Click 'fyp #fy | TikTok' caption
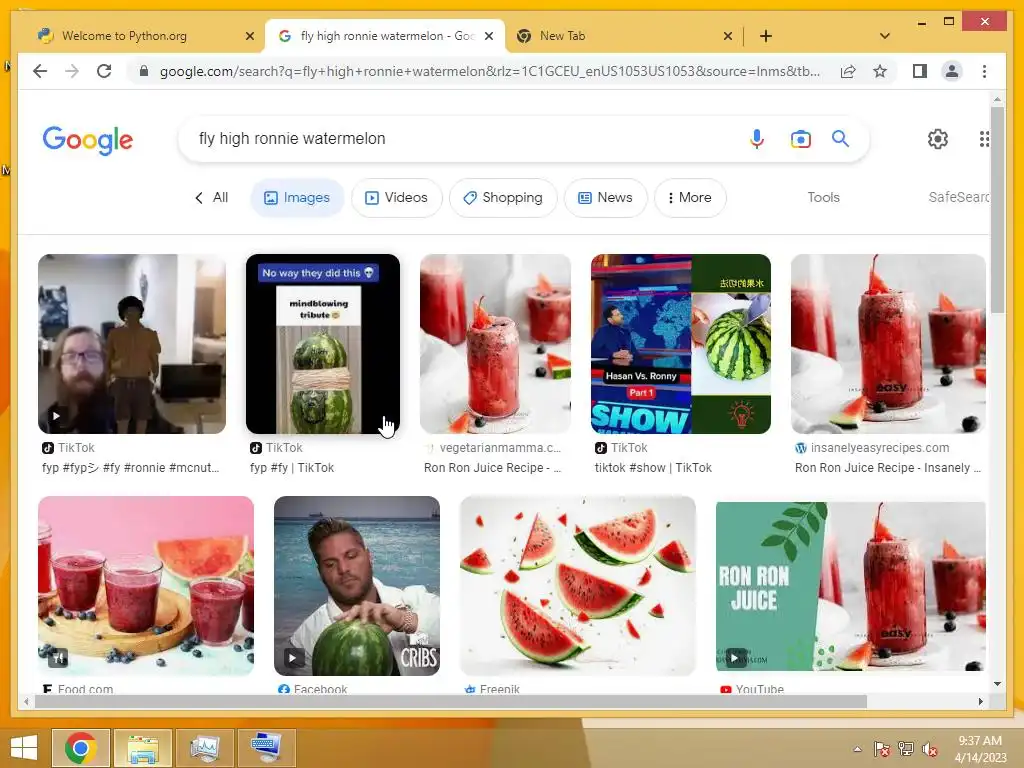Screen dimensions: 1024x768 (x=292, y=468)
